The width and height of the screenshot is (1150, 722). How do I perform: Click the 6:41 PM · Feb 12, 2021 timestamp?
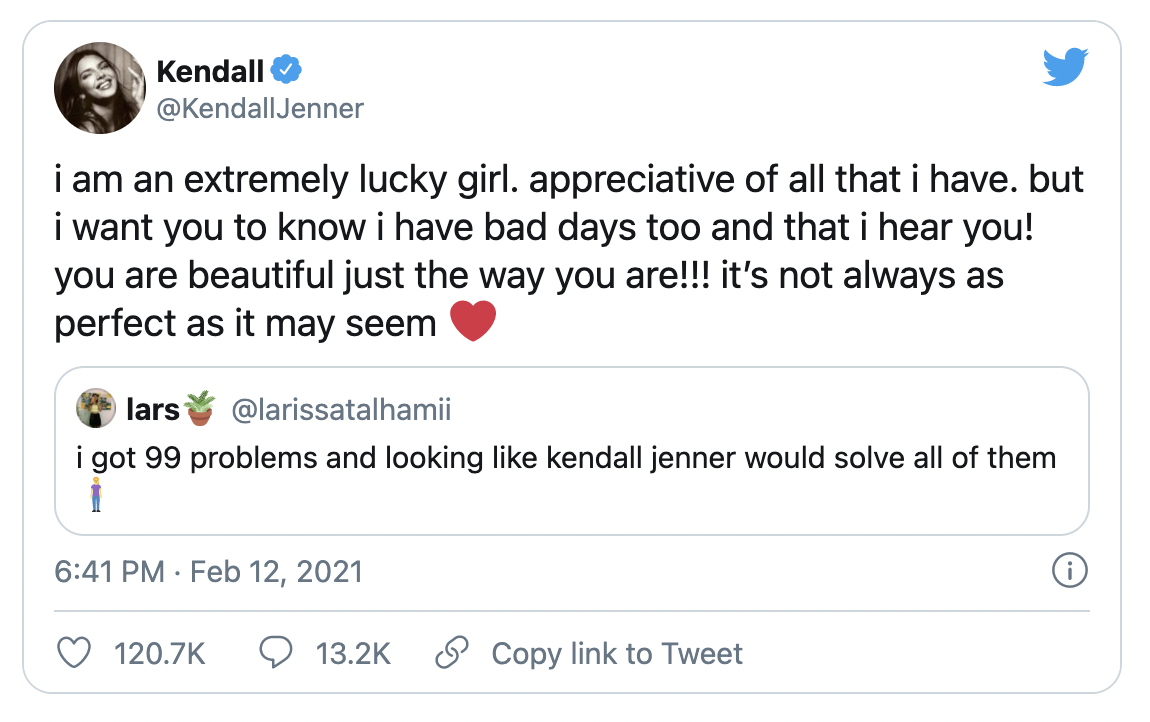point(208,572)
